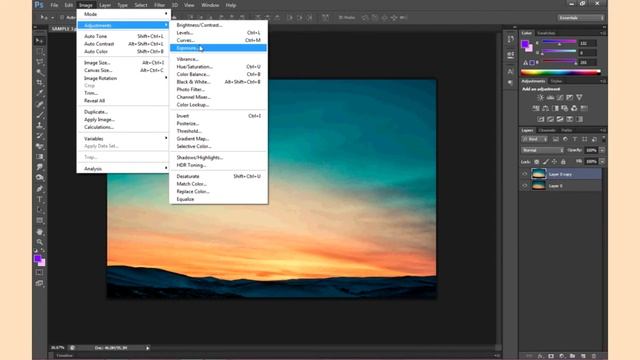Switch to the Swatches tab

click(546, 33)
